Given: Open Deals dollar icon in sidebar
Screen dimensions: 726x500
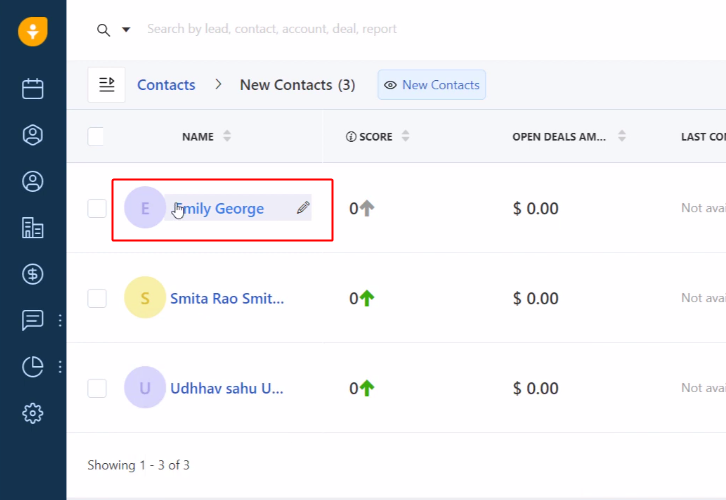Looking at the screenshot, I should [x=33, y=273].
